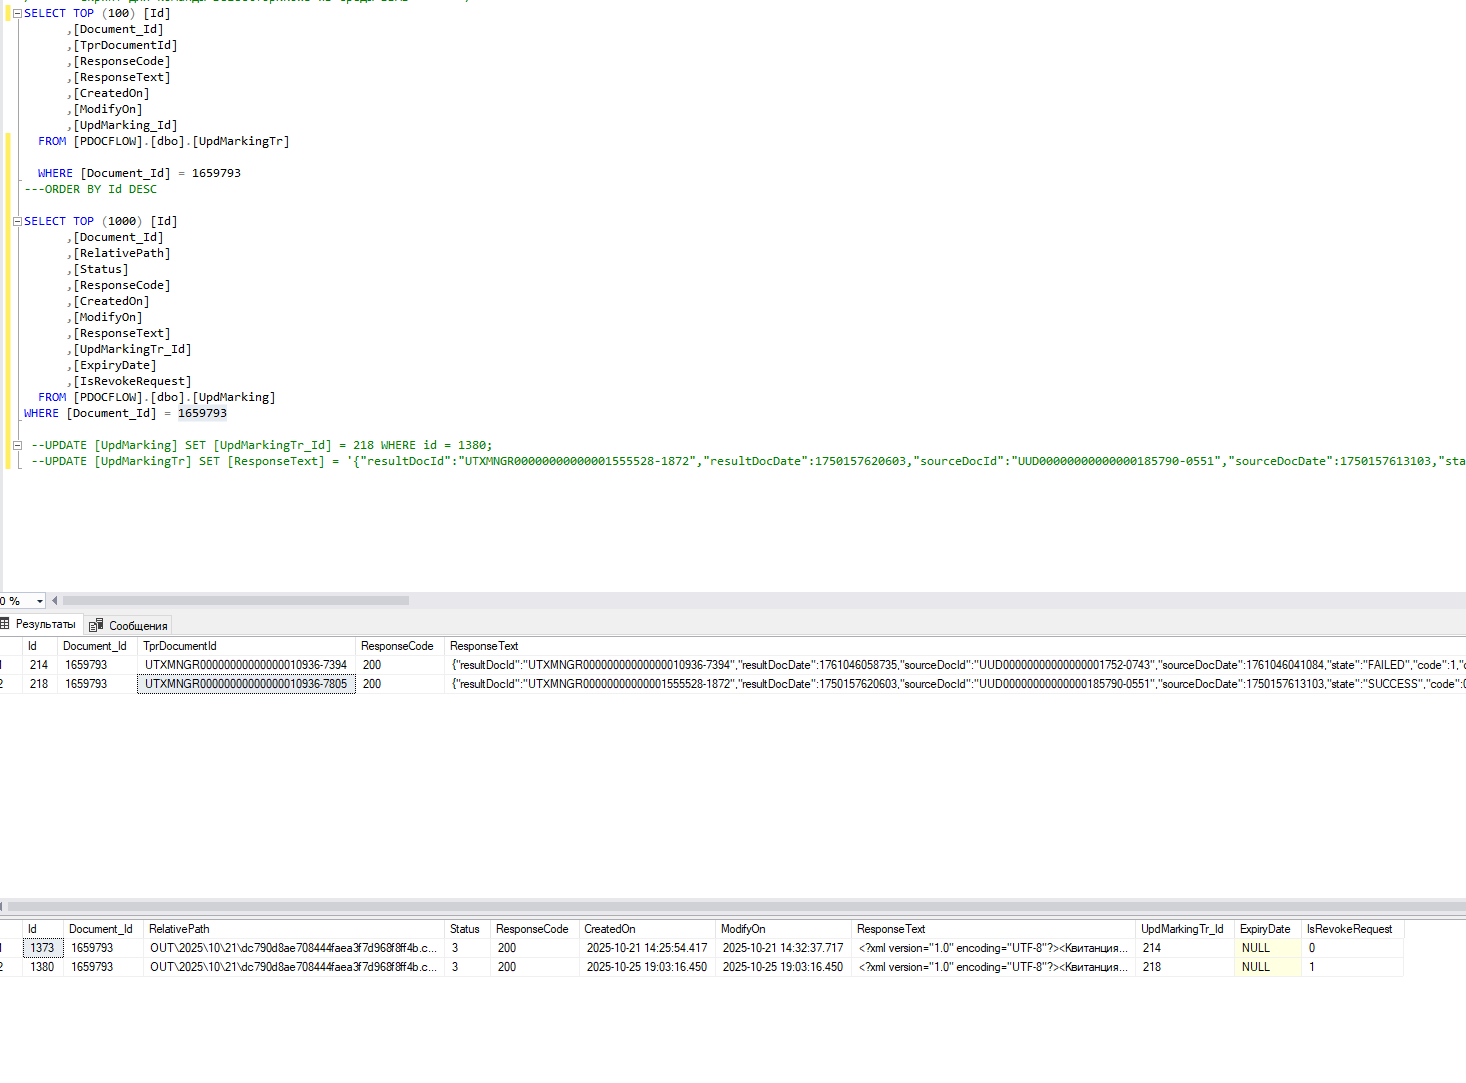Select UpdMarkingTr_Id cell with value 218
This screenshot has height=1083, width=1466.
coord(1184,967)
